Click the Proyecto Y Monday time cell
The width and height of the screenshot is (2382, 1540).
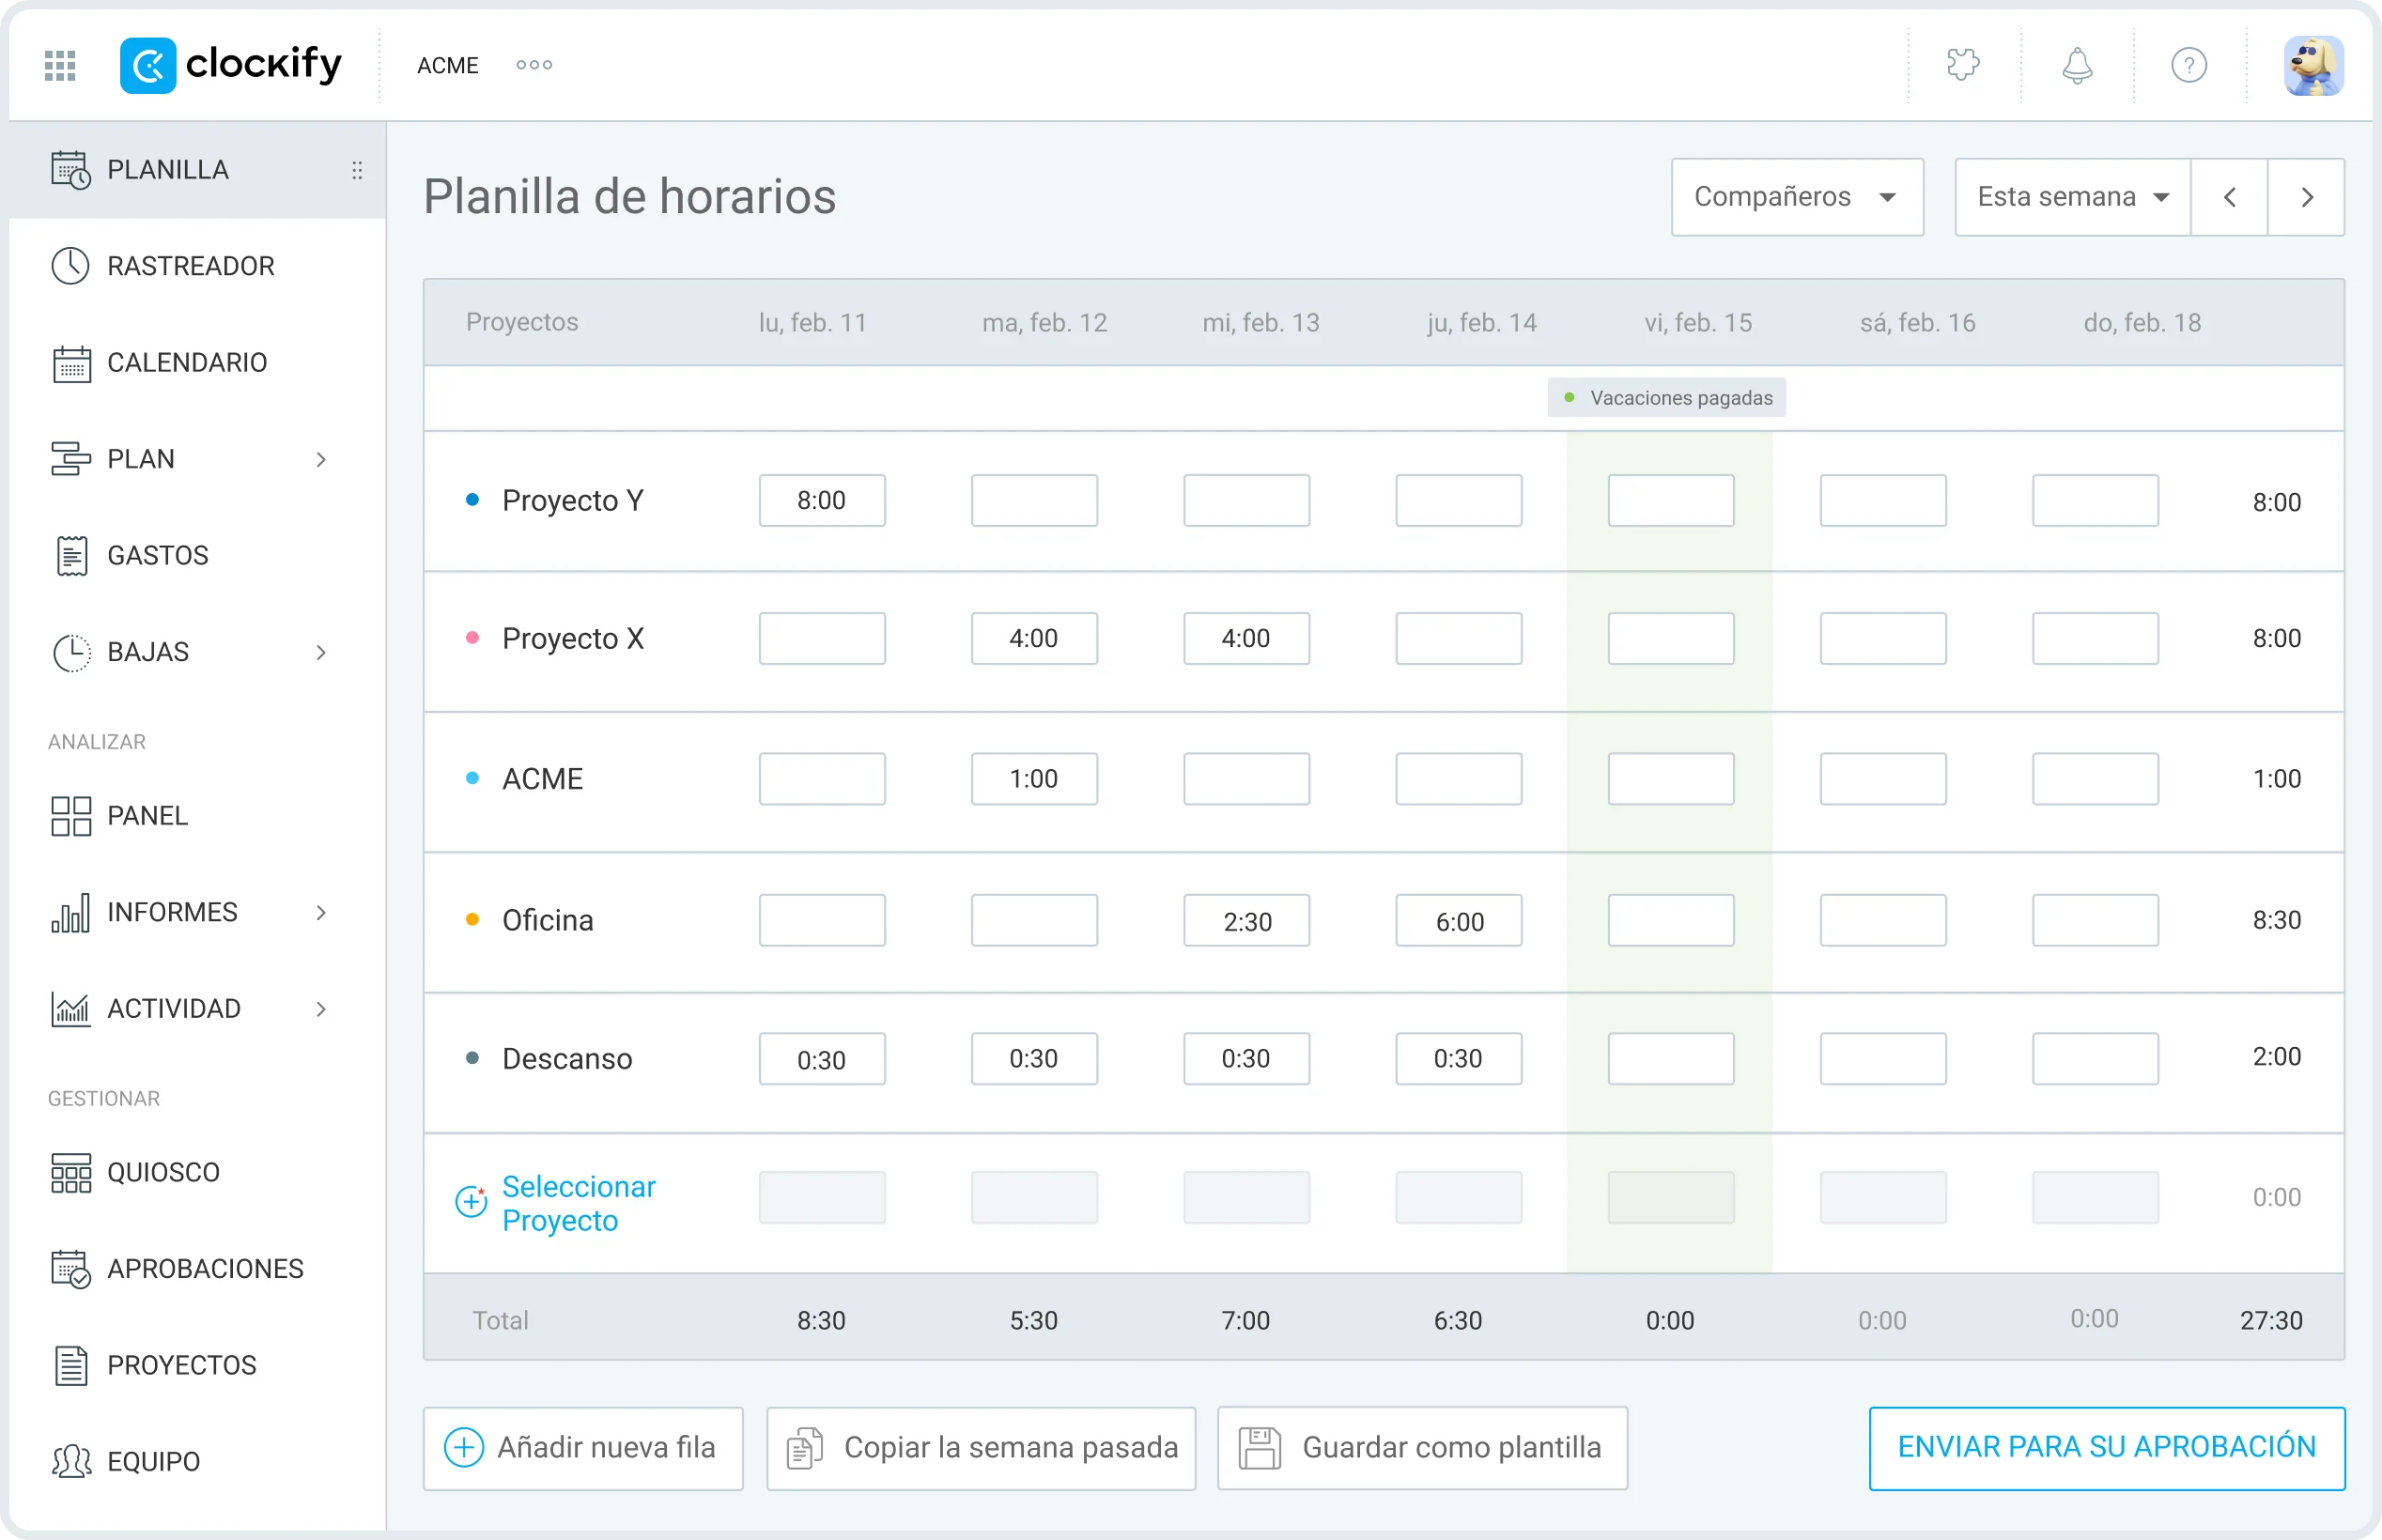click(x=821, y=500)
